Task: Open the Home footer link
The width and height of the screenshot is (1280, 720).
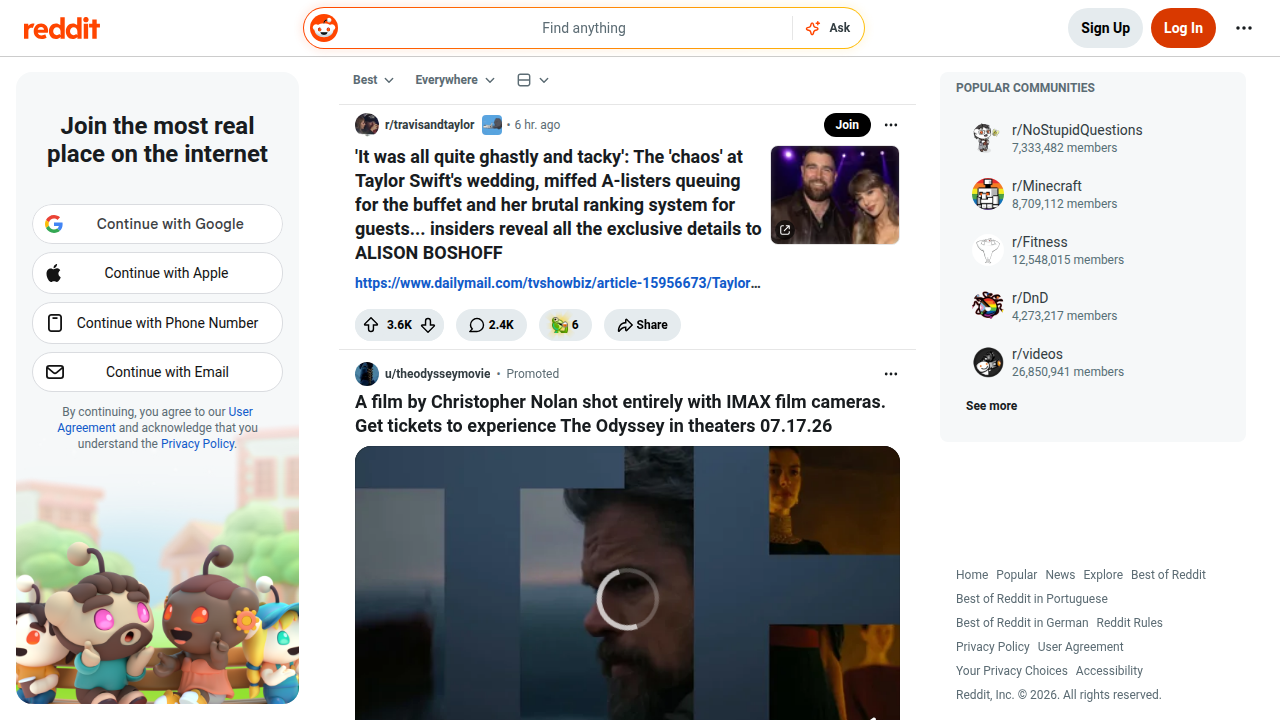Action: 972,575
